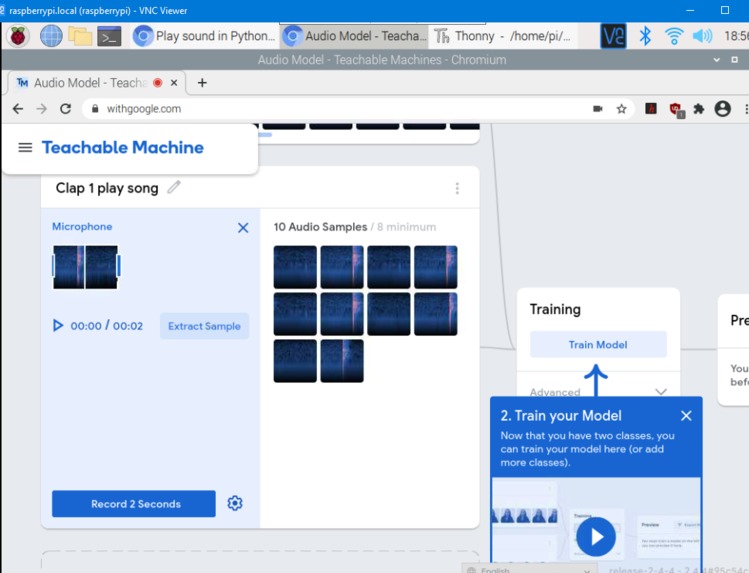This screenshot has width=749, height=573.
Task: Open the Clap 1 play song options menu
Action: tap(457, 188)
